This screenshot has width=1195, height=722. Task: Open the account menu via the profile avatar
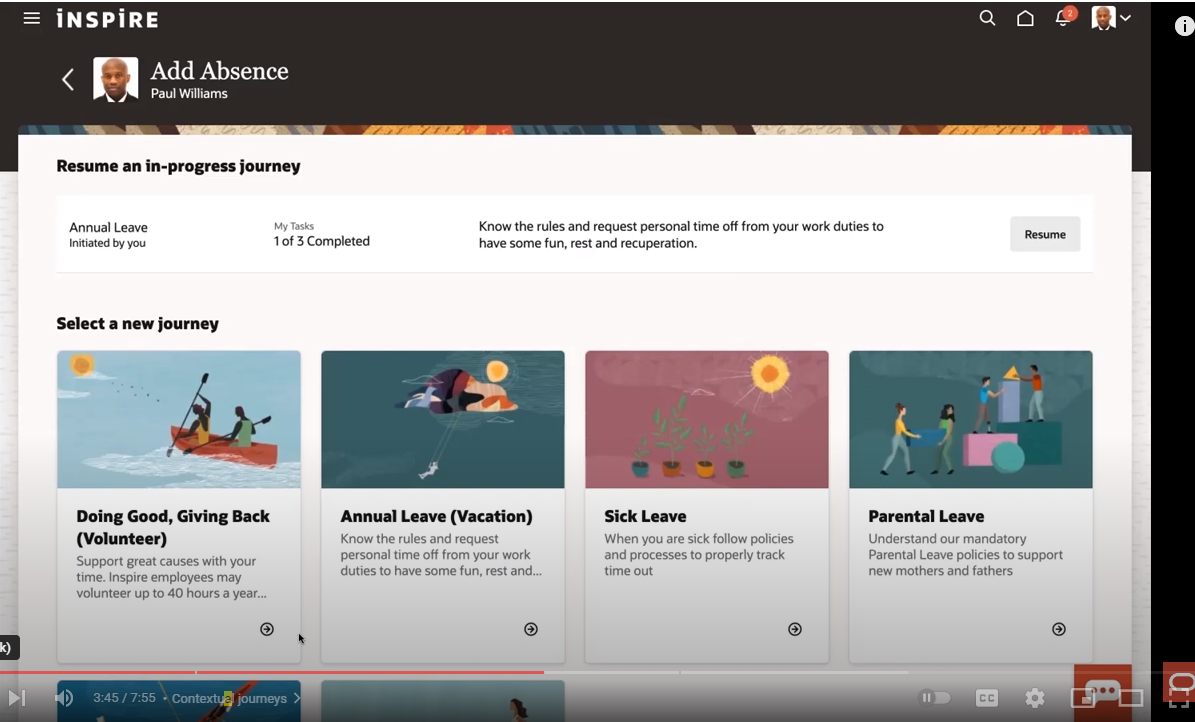[1104, 17]
